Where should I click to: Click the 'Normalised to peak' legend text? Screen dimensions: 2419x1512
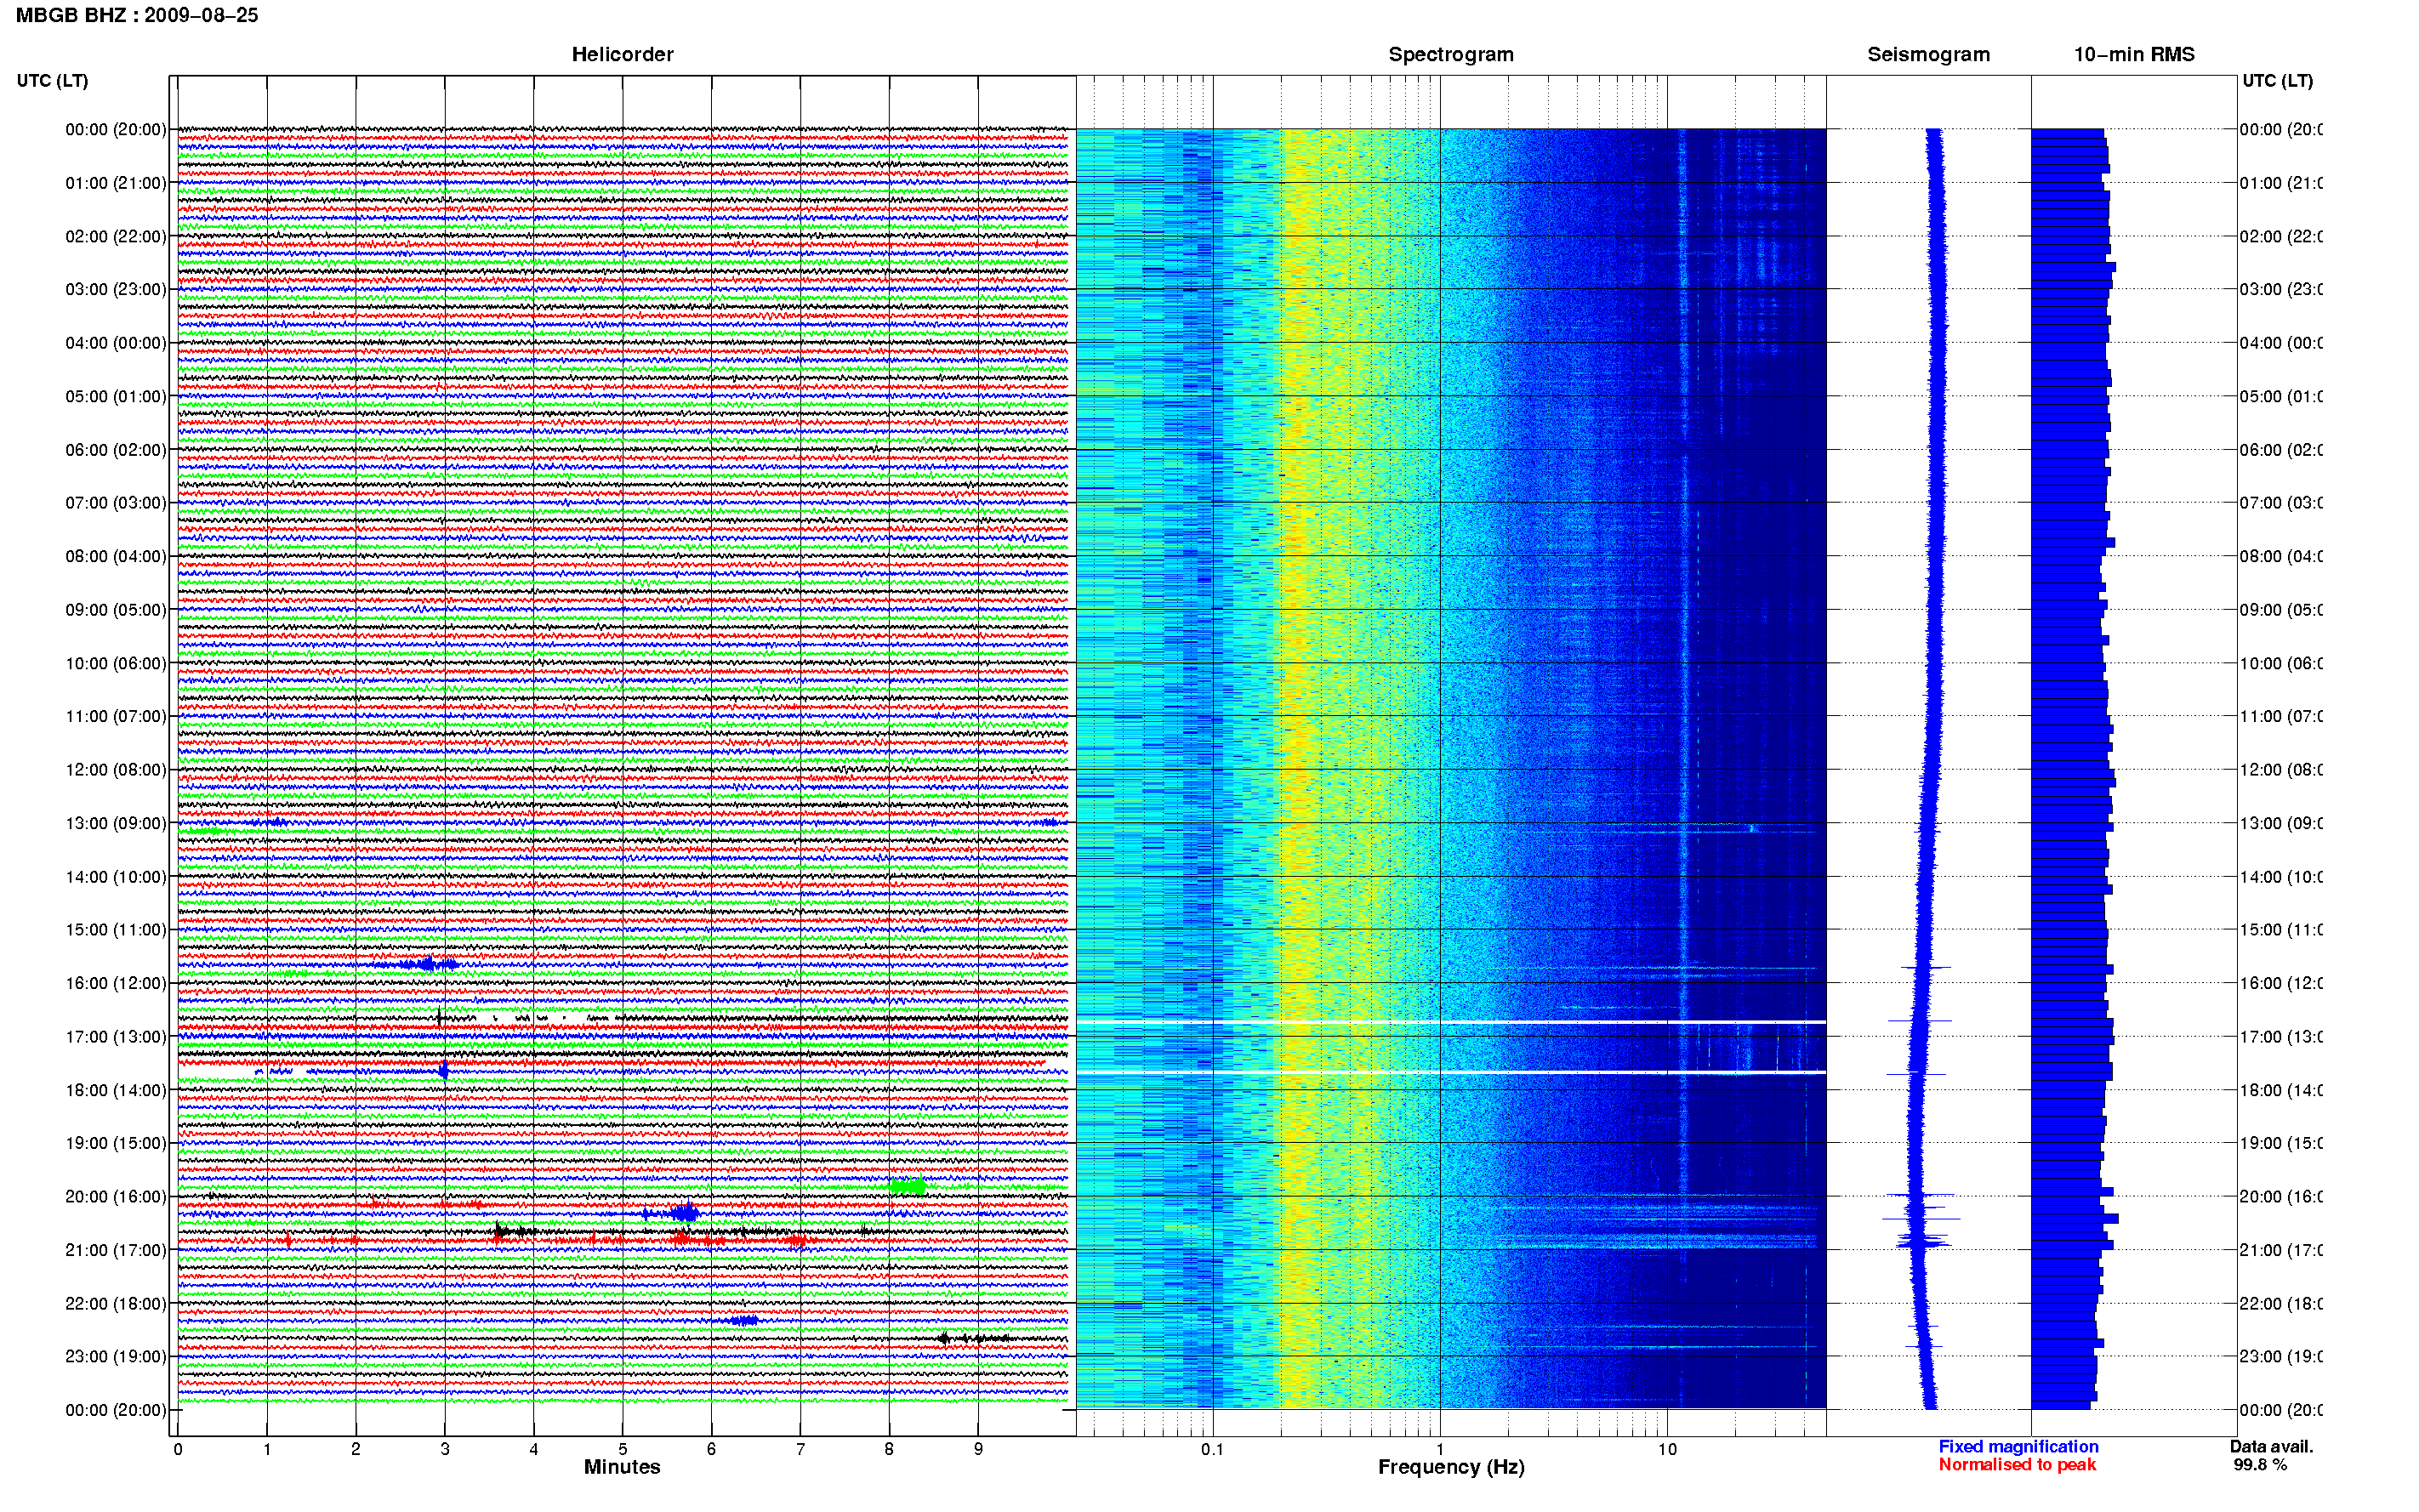(x=2017, y=1464)
